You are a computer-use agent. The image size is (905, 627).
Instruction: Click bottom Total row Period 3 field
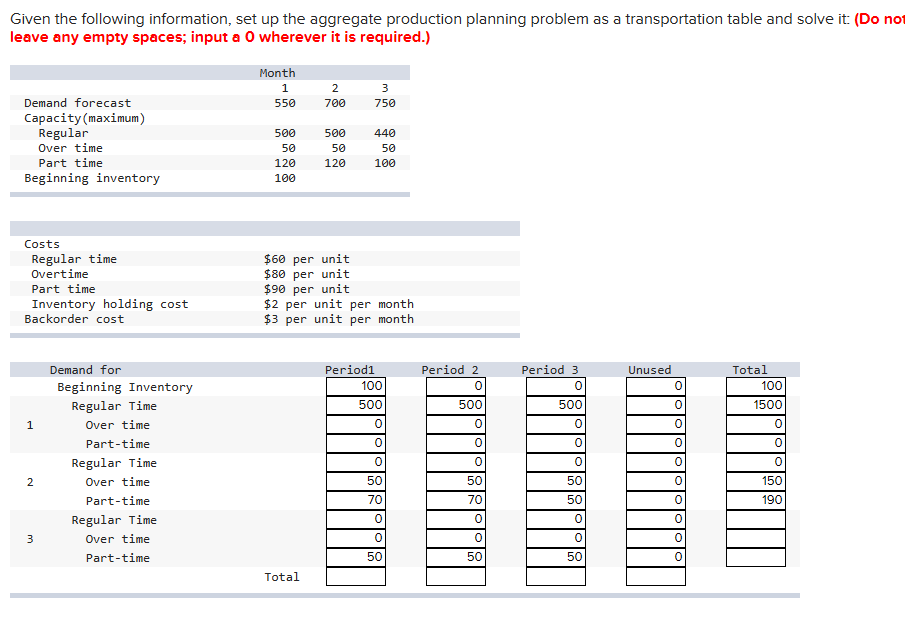(x=556, y=577)
